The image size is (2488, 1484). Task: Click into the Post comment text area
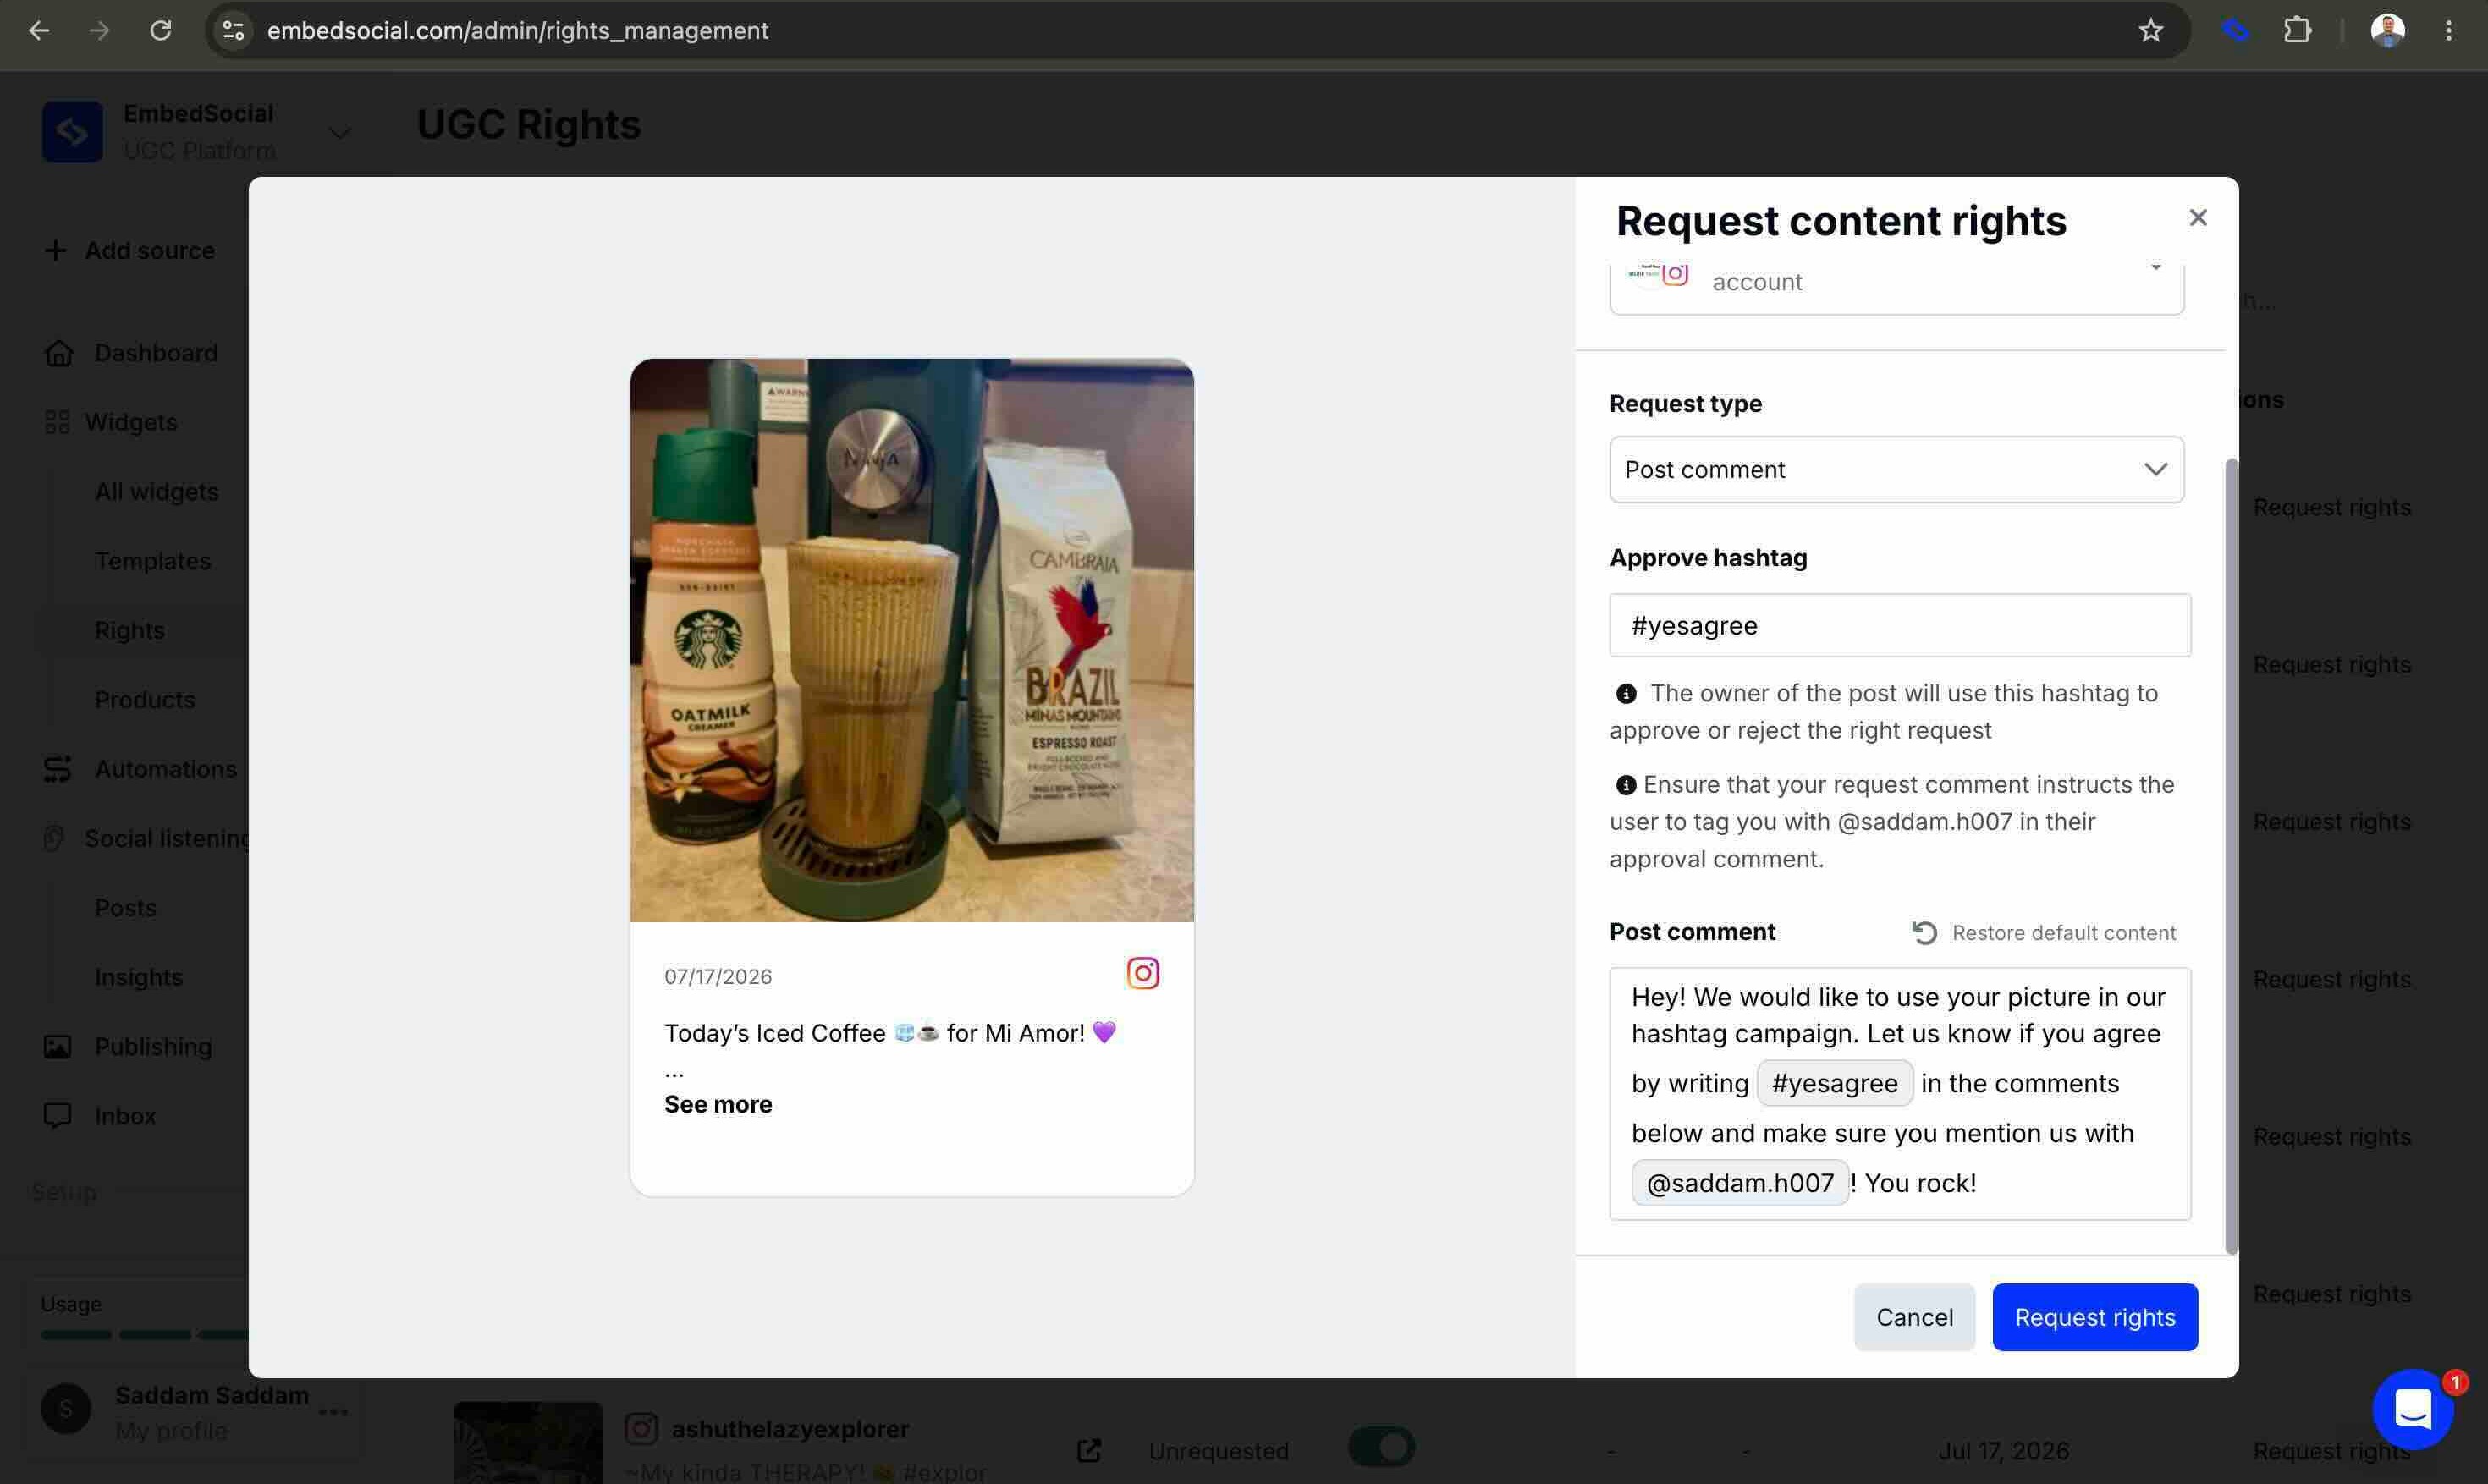pos(1899,1093)
